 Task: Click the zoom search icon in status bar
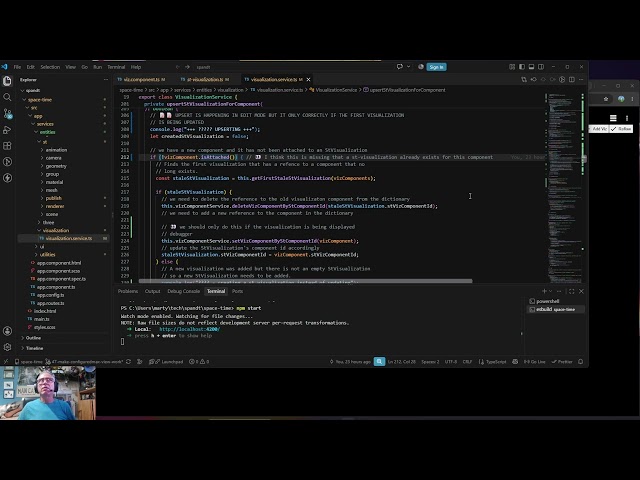(379, 362)
